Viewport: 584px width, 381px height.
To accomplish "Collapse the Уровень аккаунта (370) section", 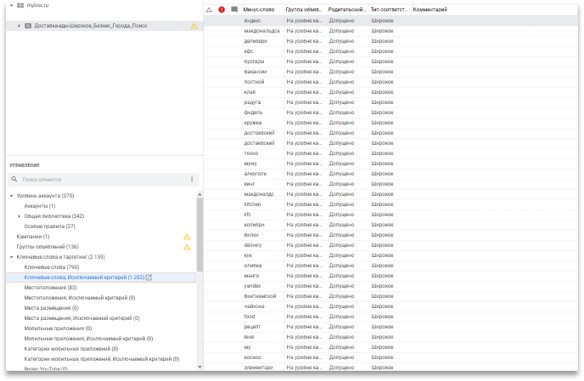I will click(x=12, y=196).
